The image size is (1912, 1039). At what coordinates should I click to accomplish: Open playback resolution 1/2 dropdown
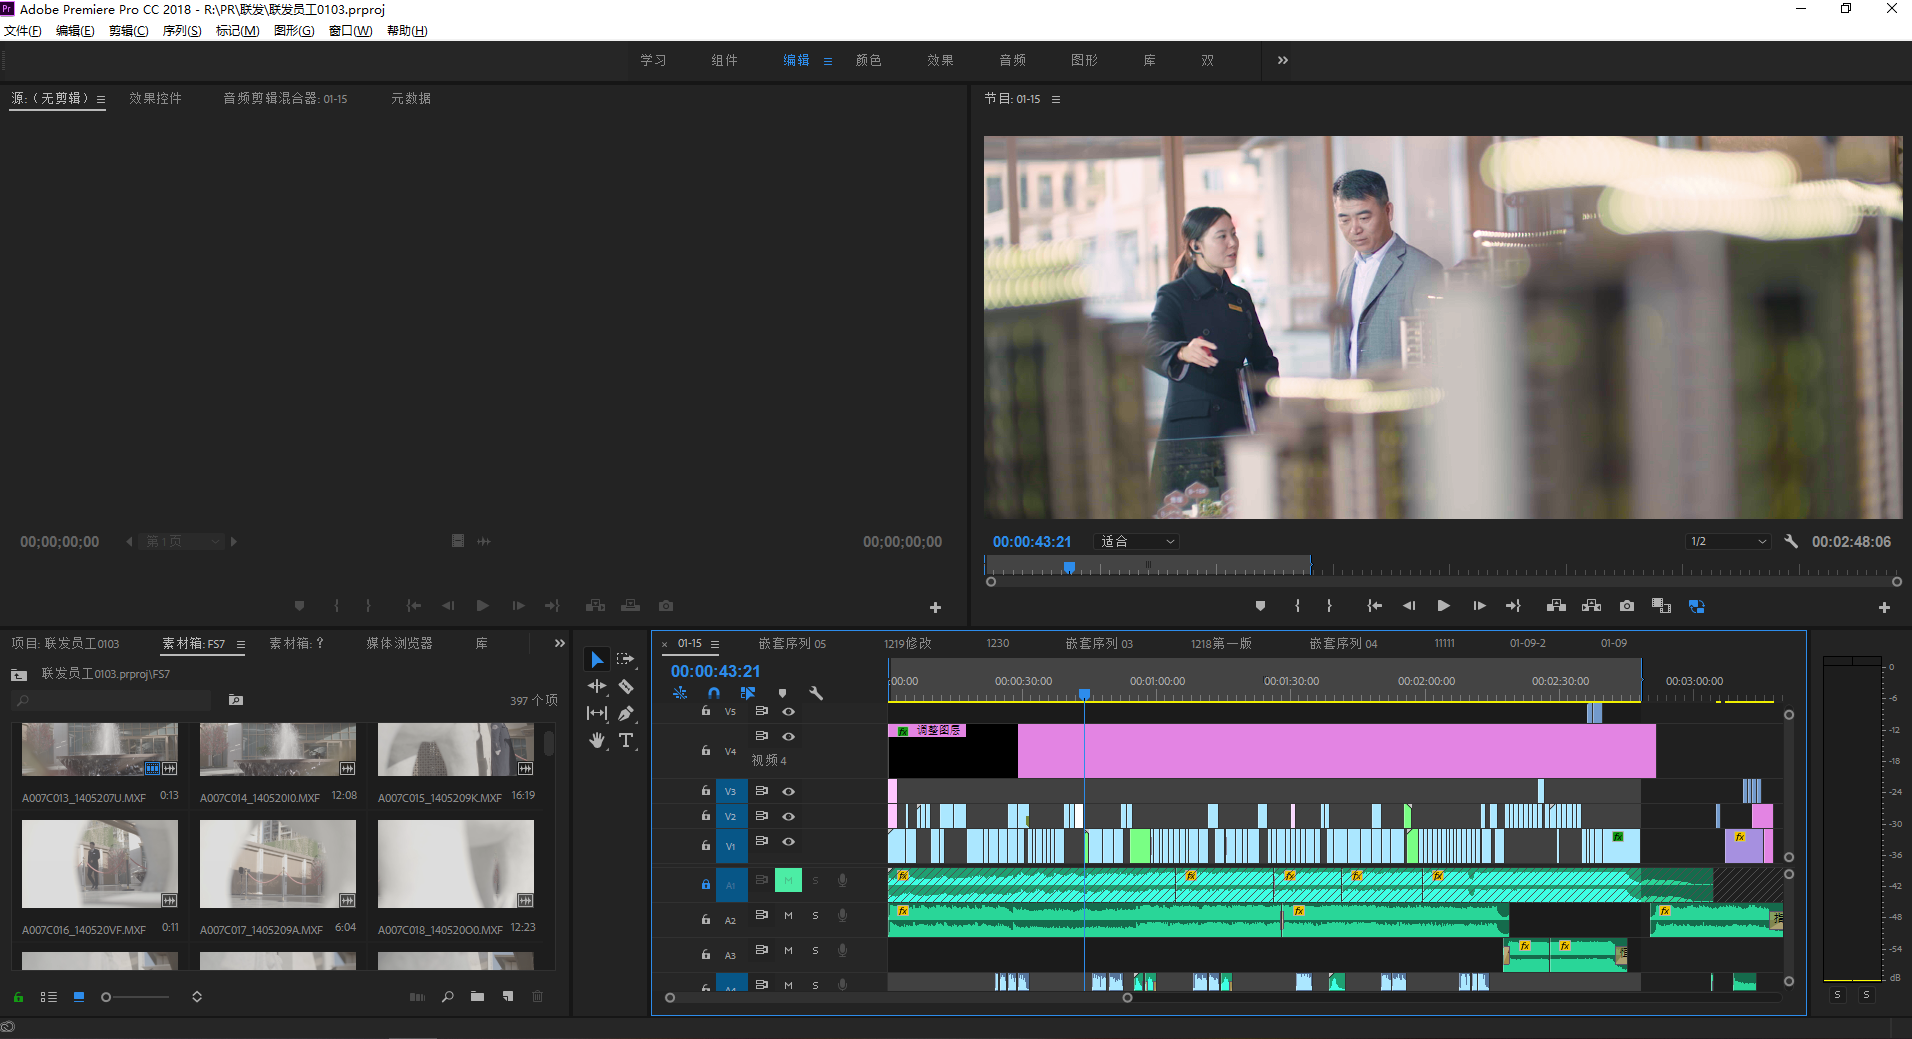1728,541
